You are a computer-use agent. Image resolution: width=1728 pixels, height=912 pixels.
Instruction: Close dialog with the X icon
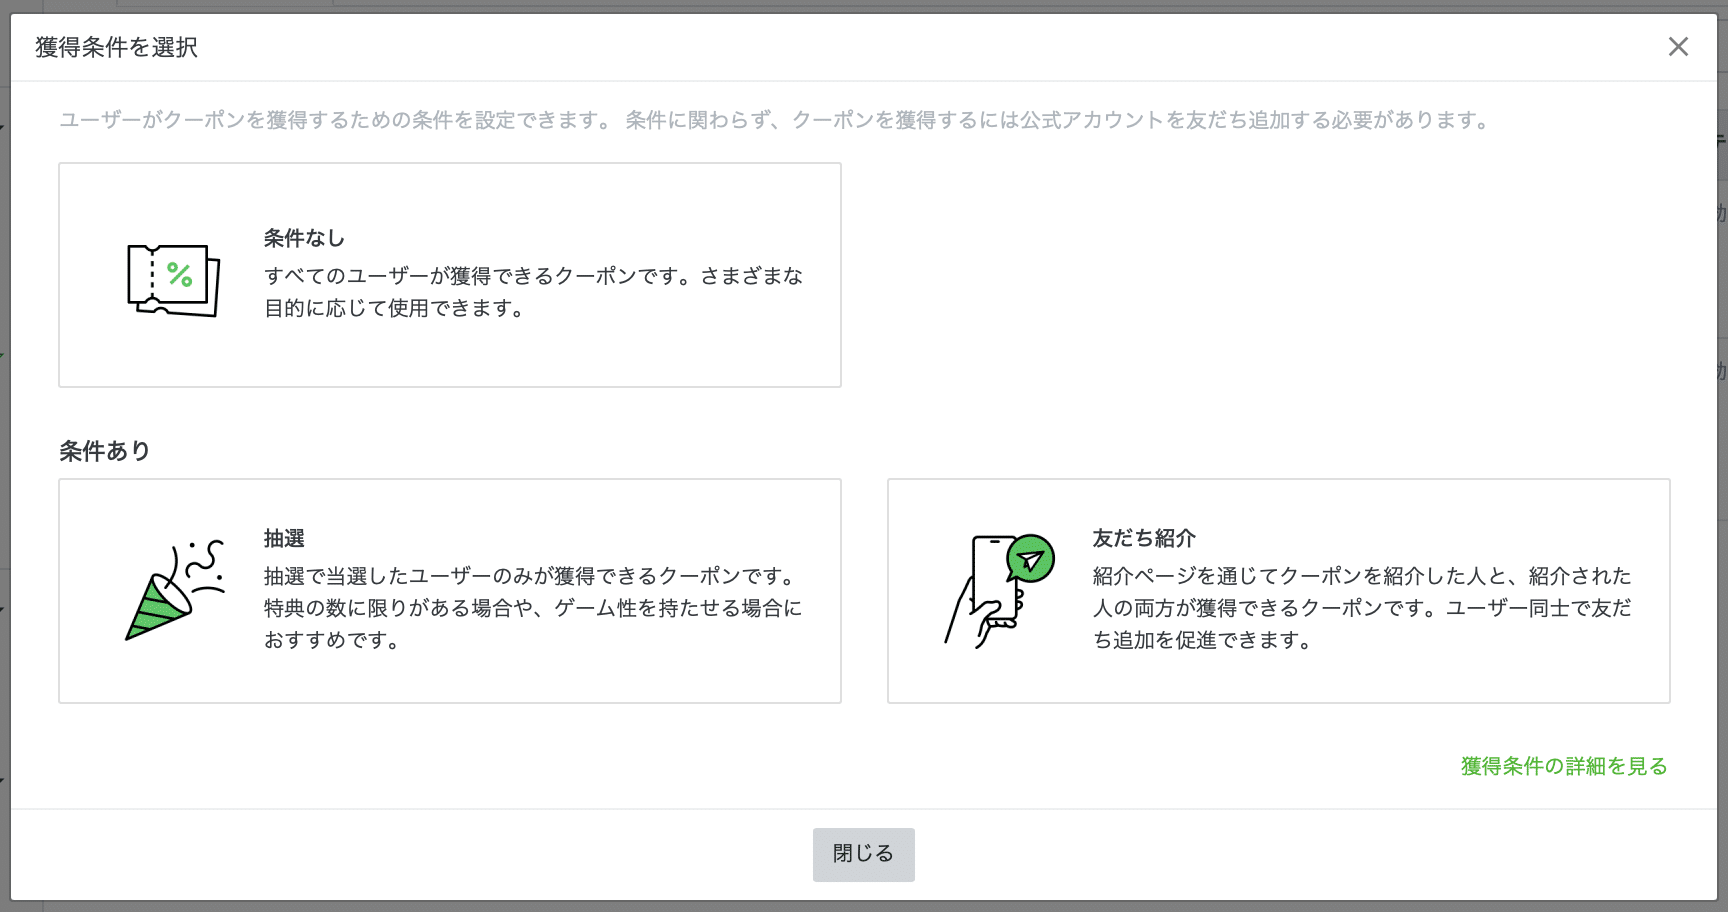pos(1678,47)
